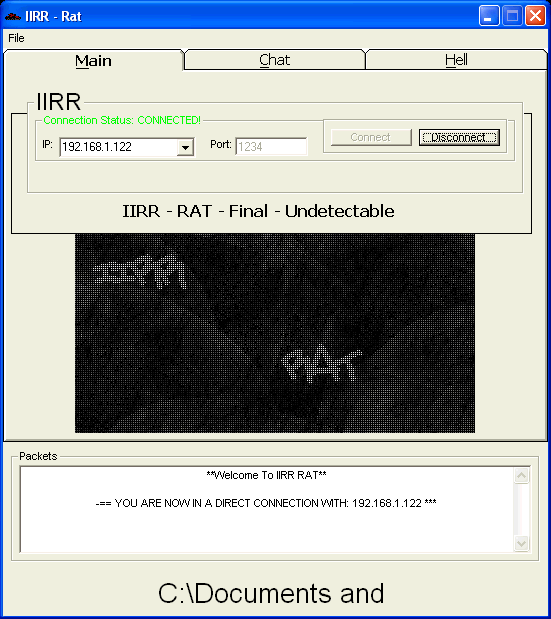Viewport: 551px width, 619px height.
Task: Click the dark RAT splash image
Action: pos(275,333)
